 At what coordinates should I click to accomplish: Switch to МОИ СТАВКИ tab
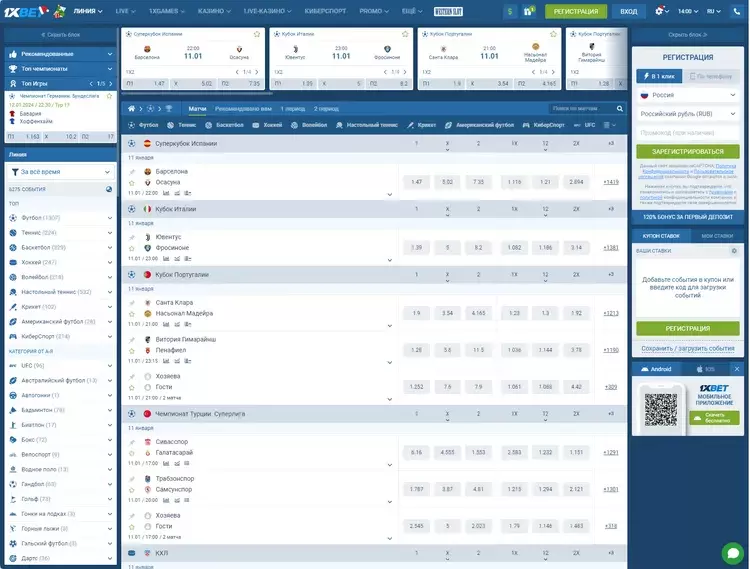tap(717, 236)
